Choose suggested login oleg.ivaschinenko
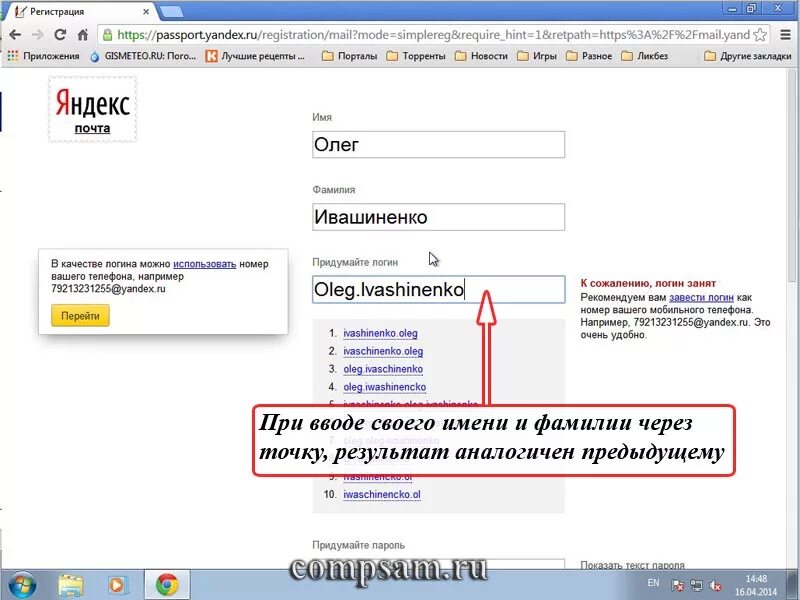Screen dimensions: 800x600 383,369
